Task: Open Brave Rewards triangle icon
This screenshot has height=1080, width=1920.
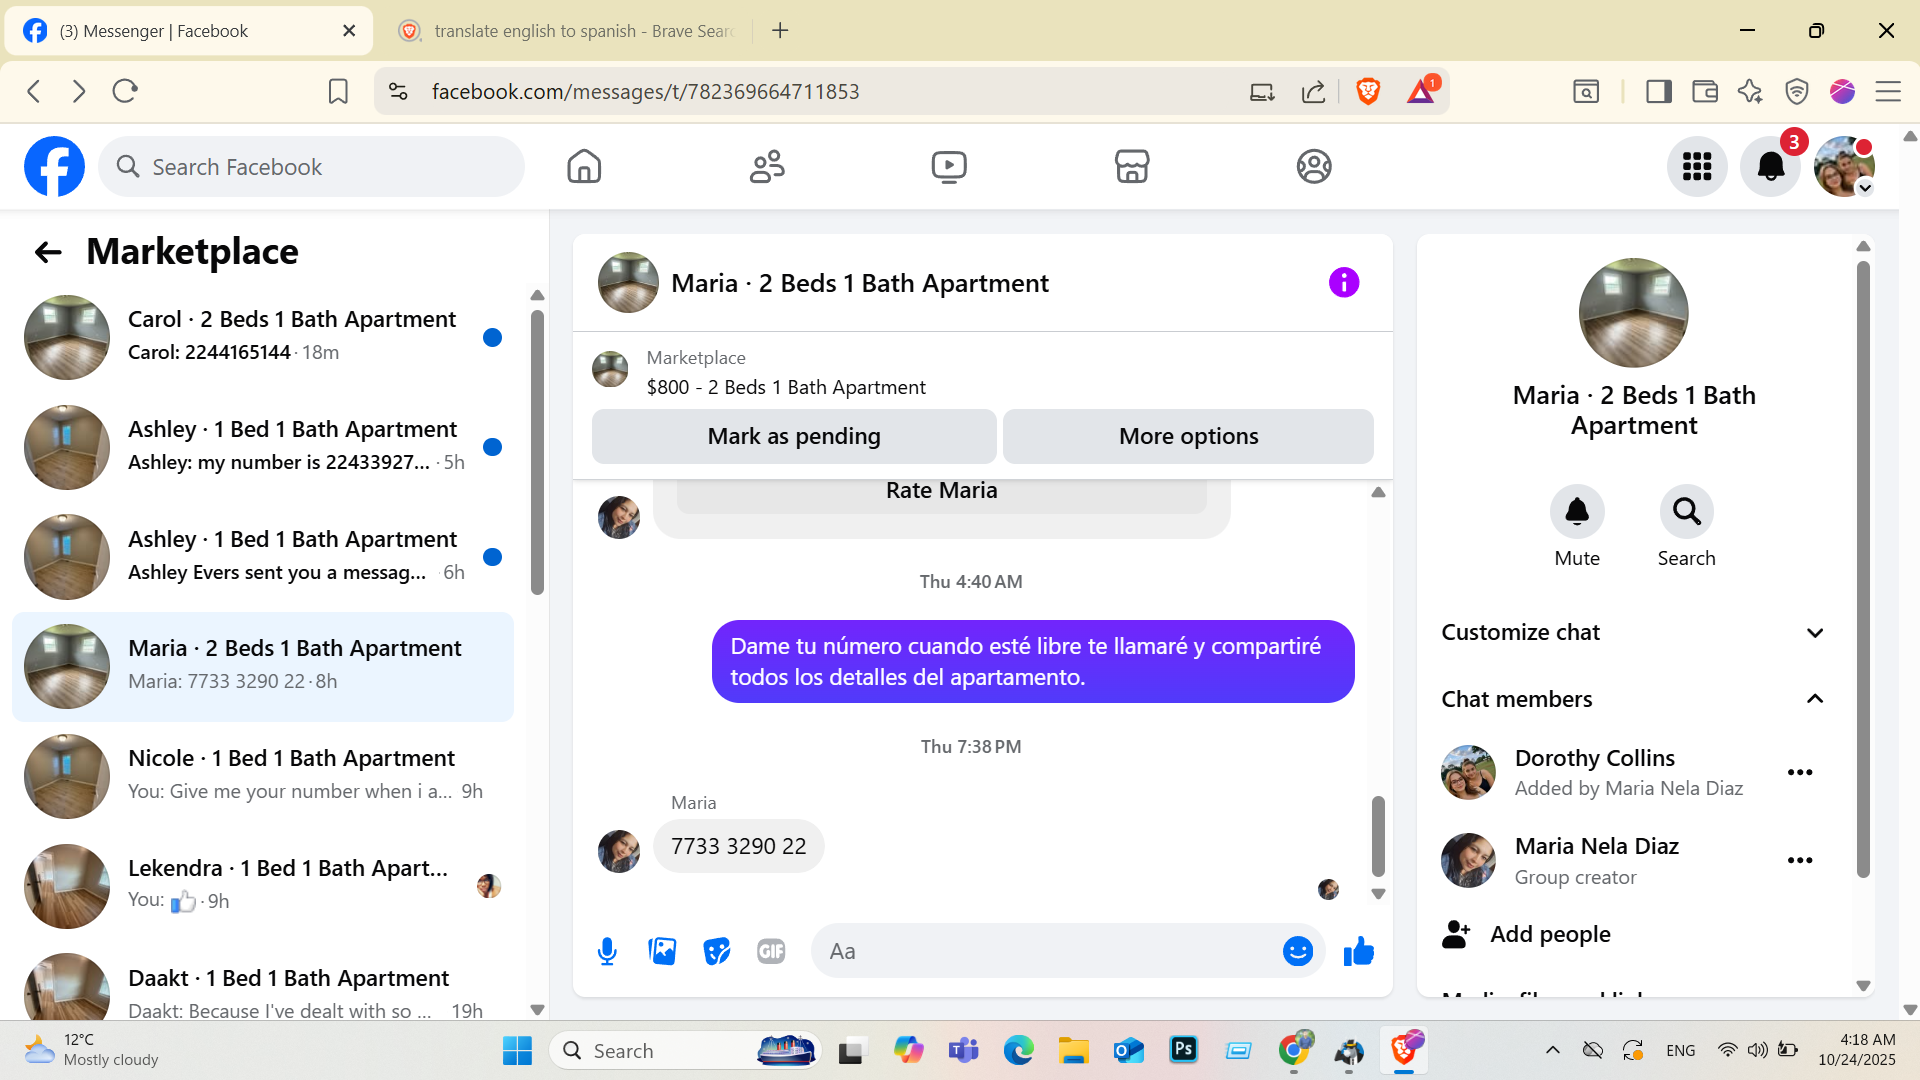Action: 1421,92
